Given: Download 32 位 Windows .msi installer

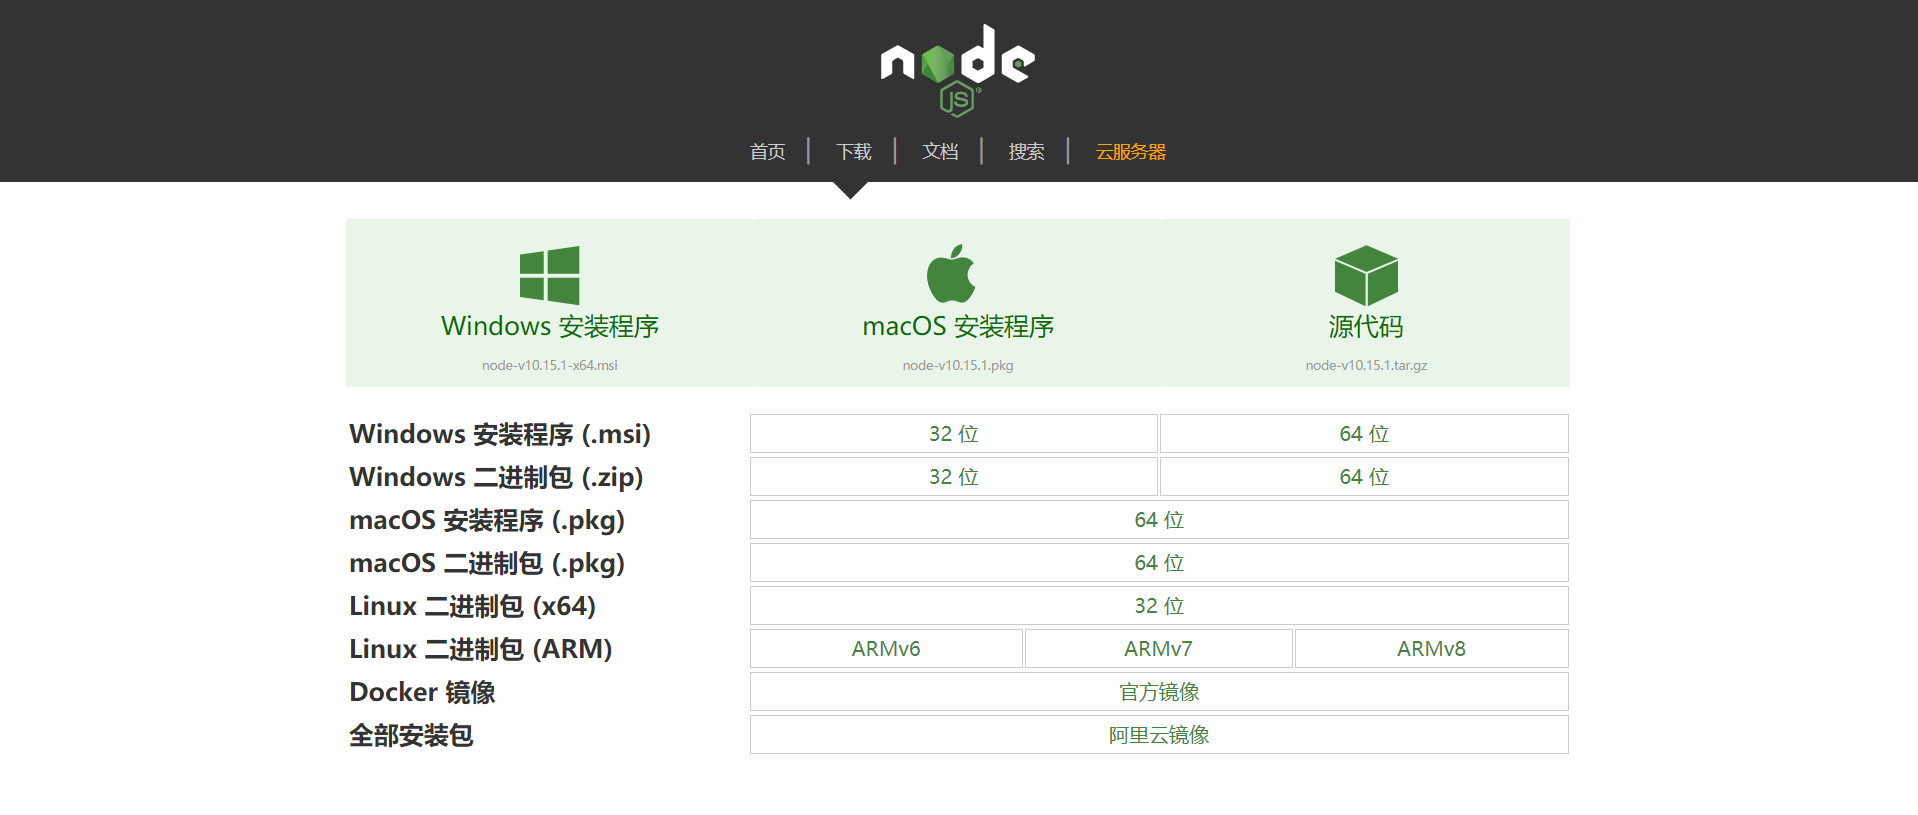Looking at the screenshot, I should [954, 434].
